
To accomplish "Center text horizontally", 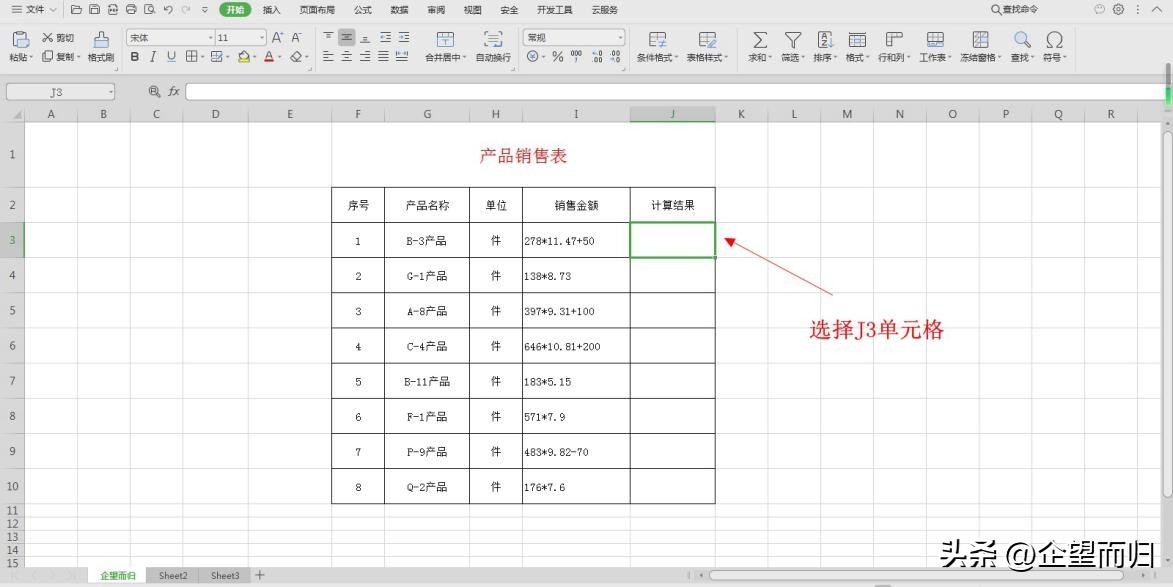I will coord(346,57).
